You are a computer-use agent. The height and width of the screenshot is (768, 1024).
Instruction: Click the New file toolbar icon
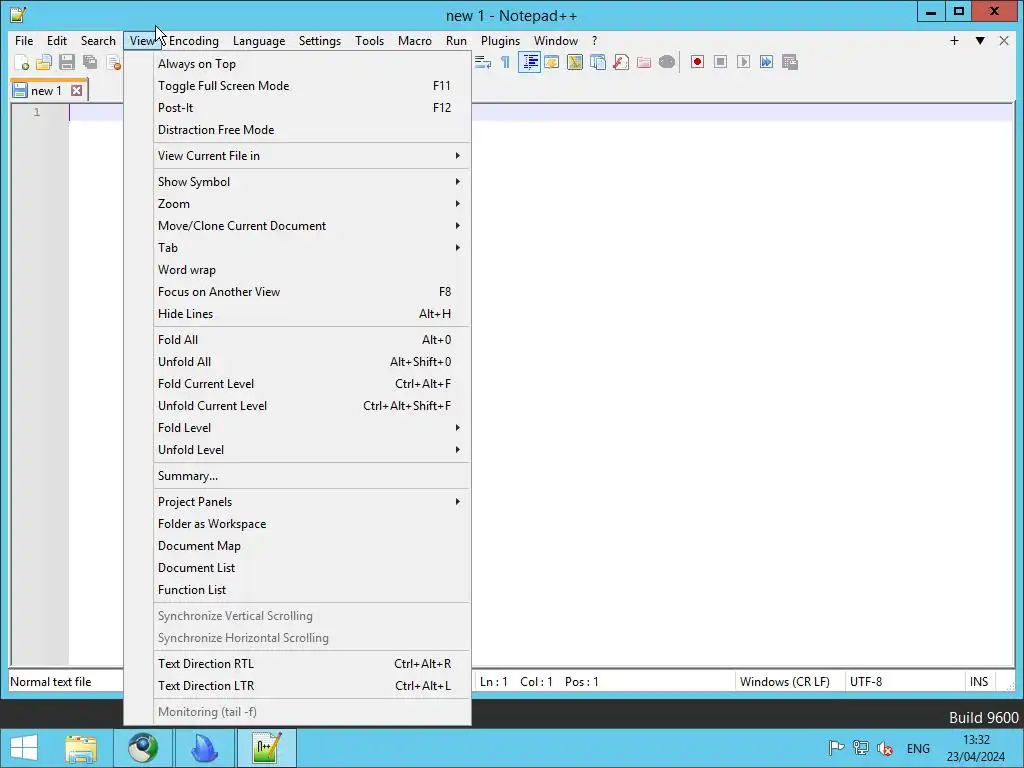point(22,62)
